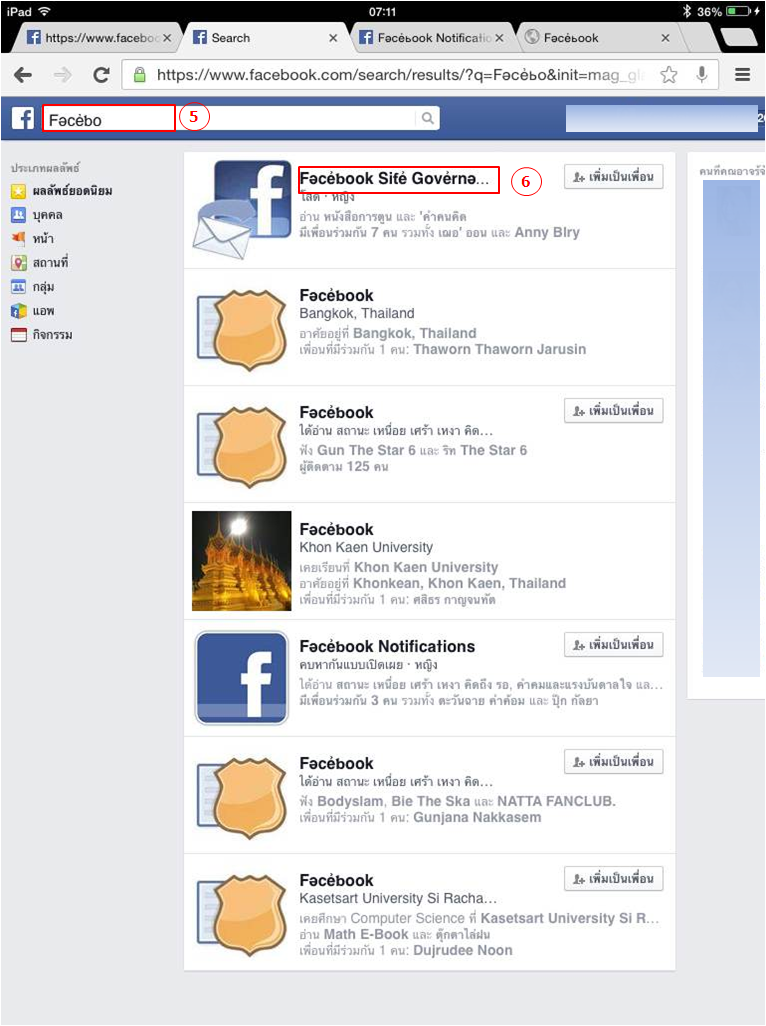
Task: Tap the Wi-Fi icon in status bar
Action: click(x=44, y=11)
